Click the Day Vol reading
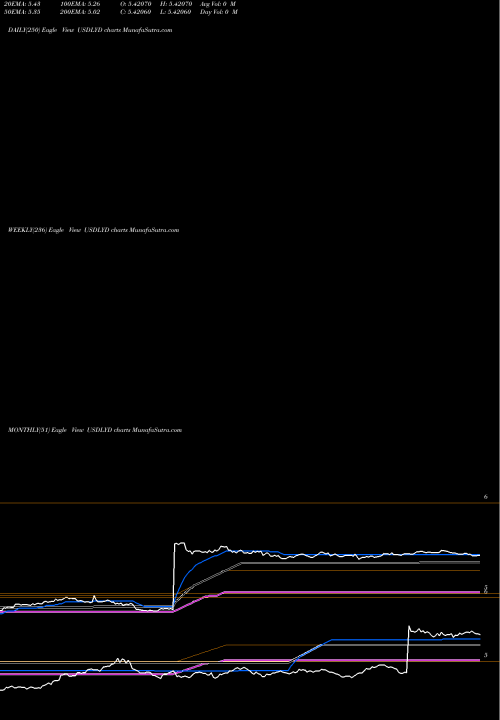 [x=219, y=12]
